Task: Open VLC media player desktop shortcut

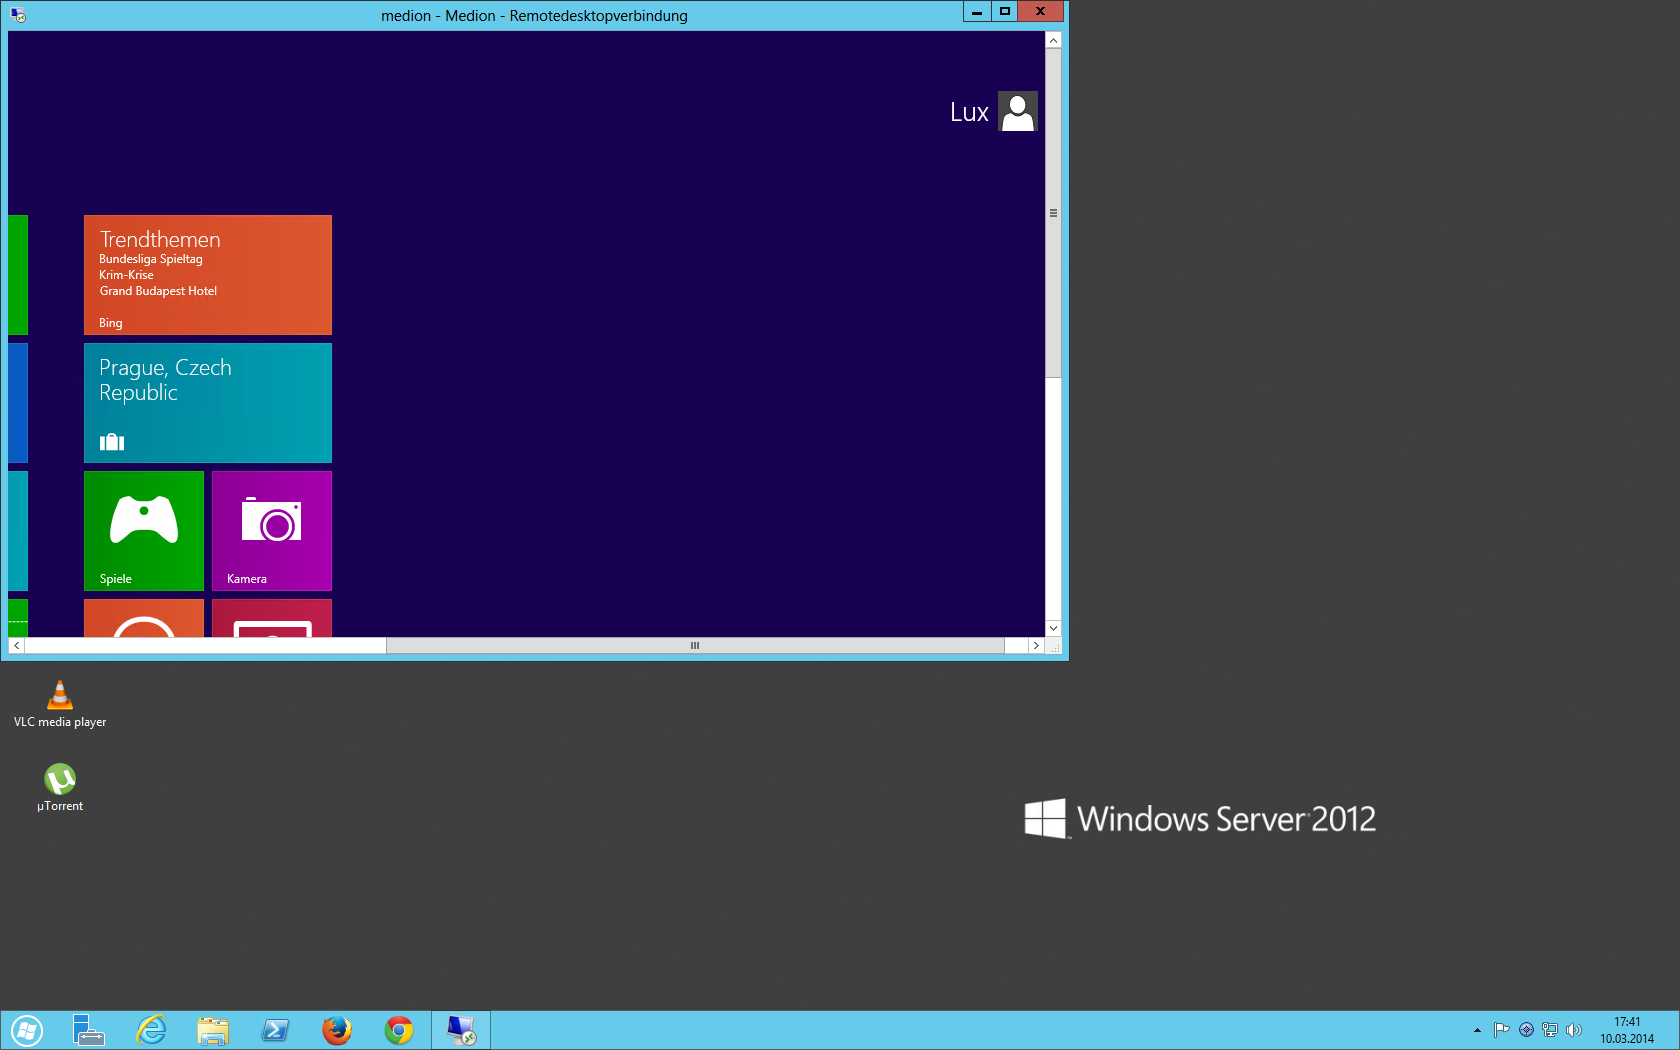Action: [60, 704]
